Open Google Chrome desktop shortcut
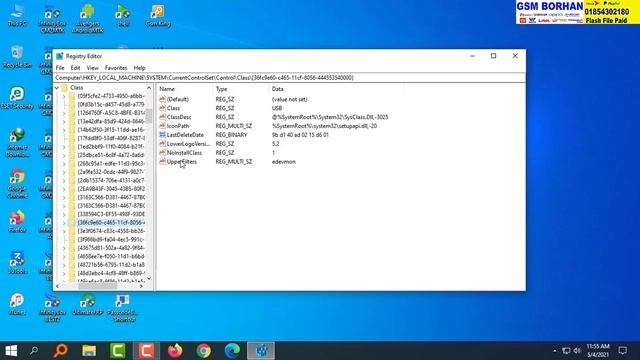Screen dimensions: 640x360 pyautogui.click(x=17, y=184)
